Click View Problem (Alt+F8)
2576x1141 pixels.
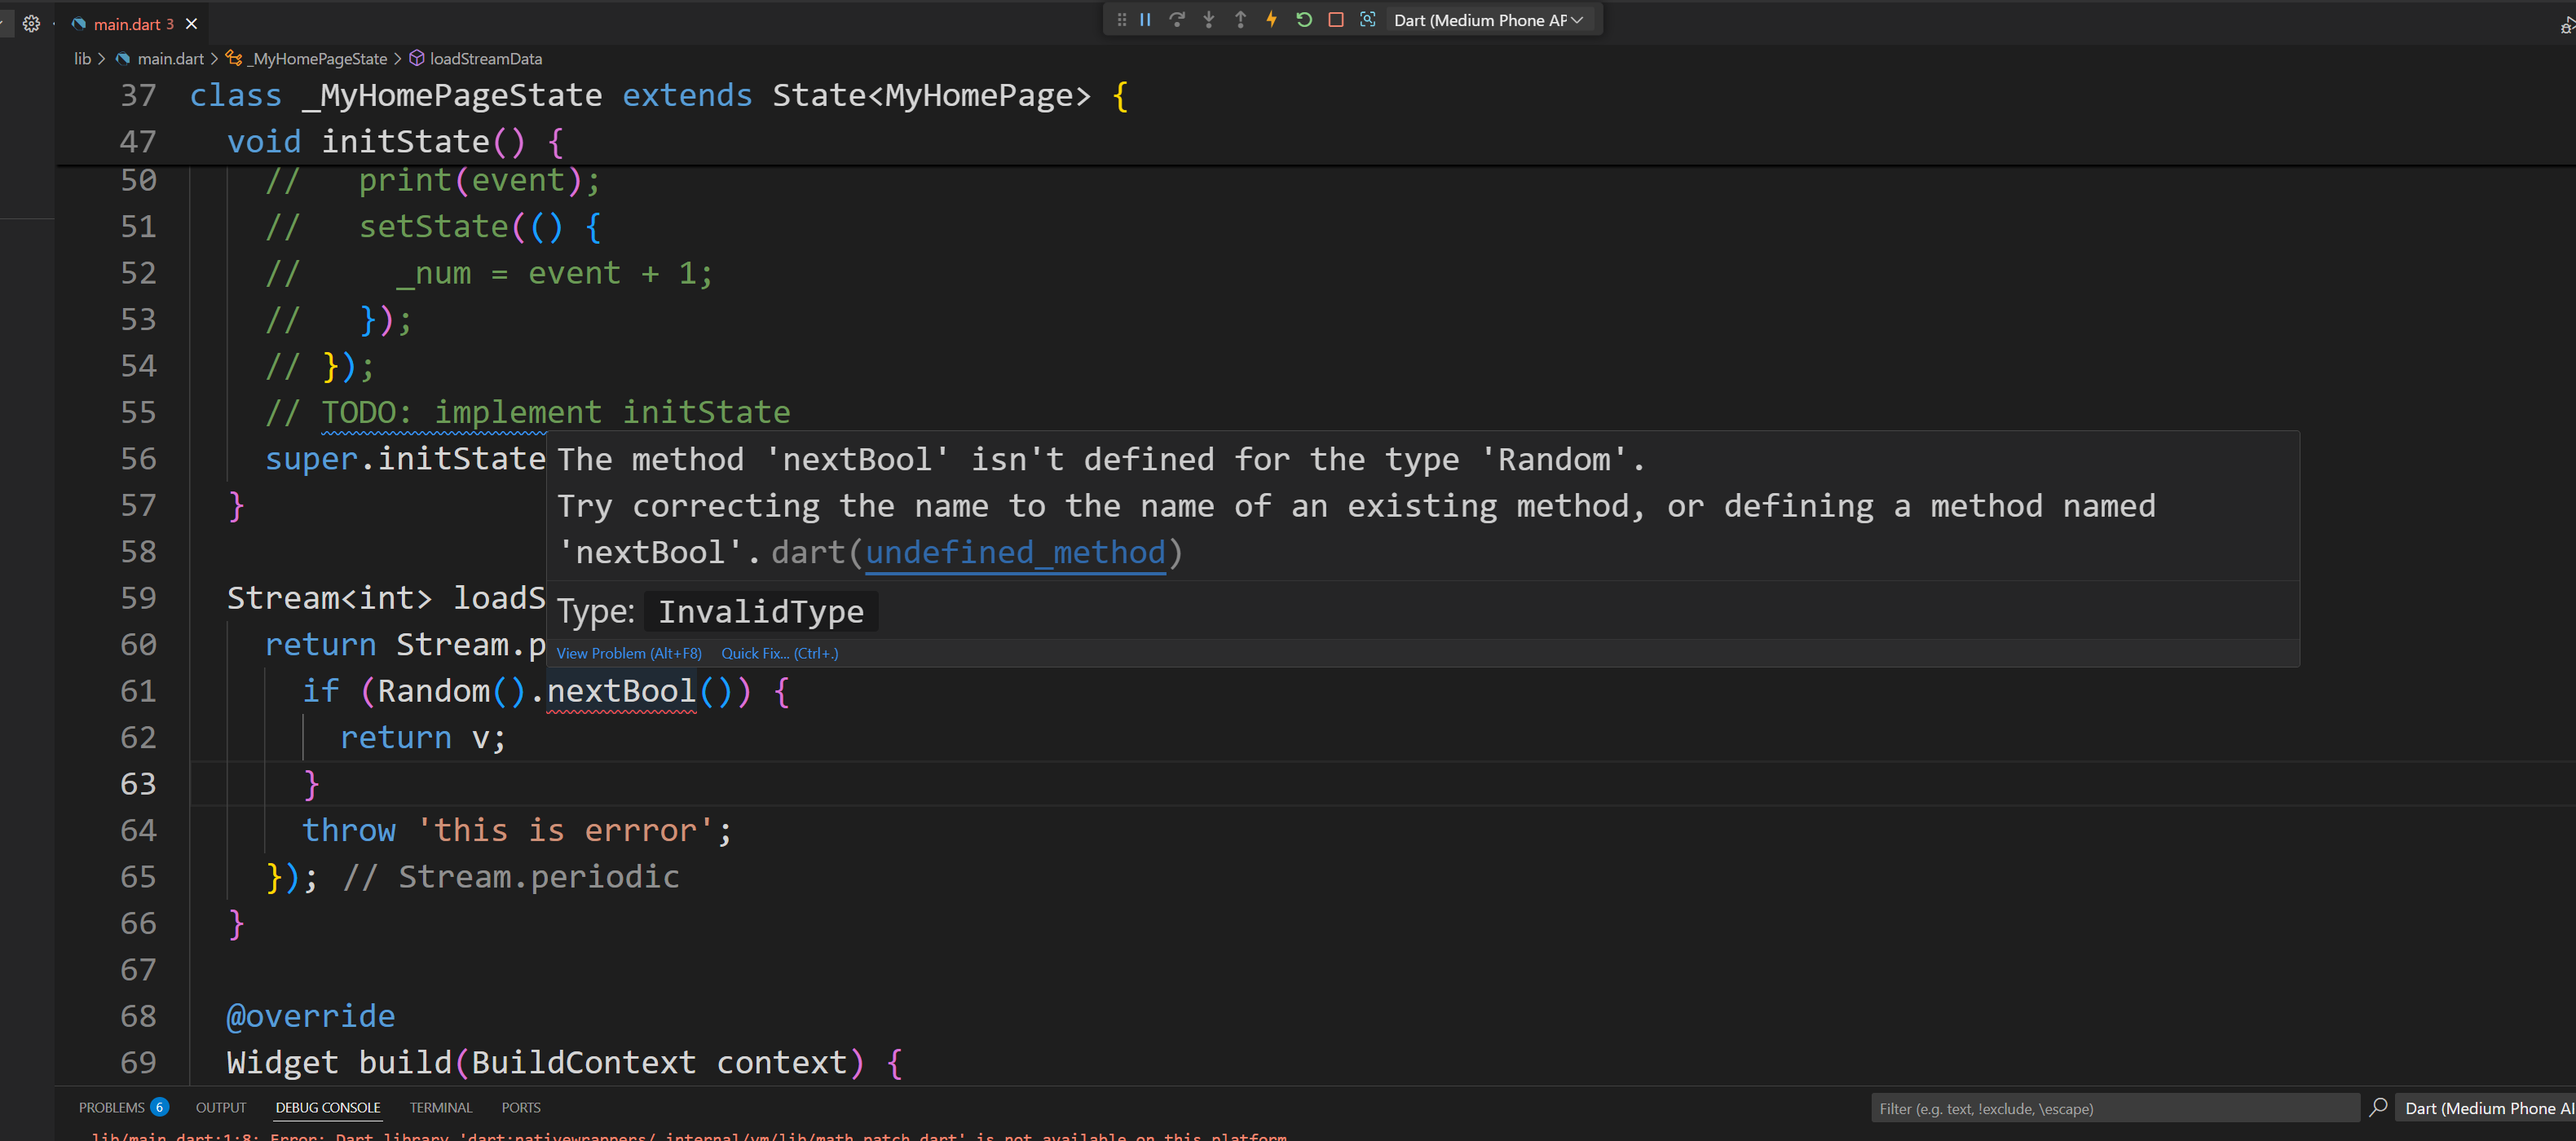click(x=629, y=653)
